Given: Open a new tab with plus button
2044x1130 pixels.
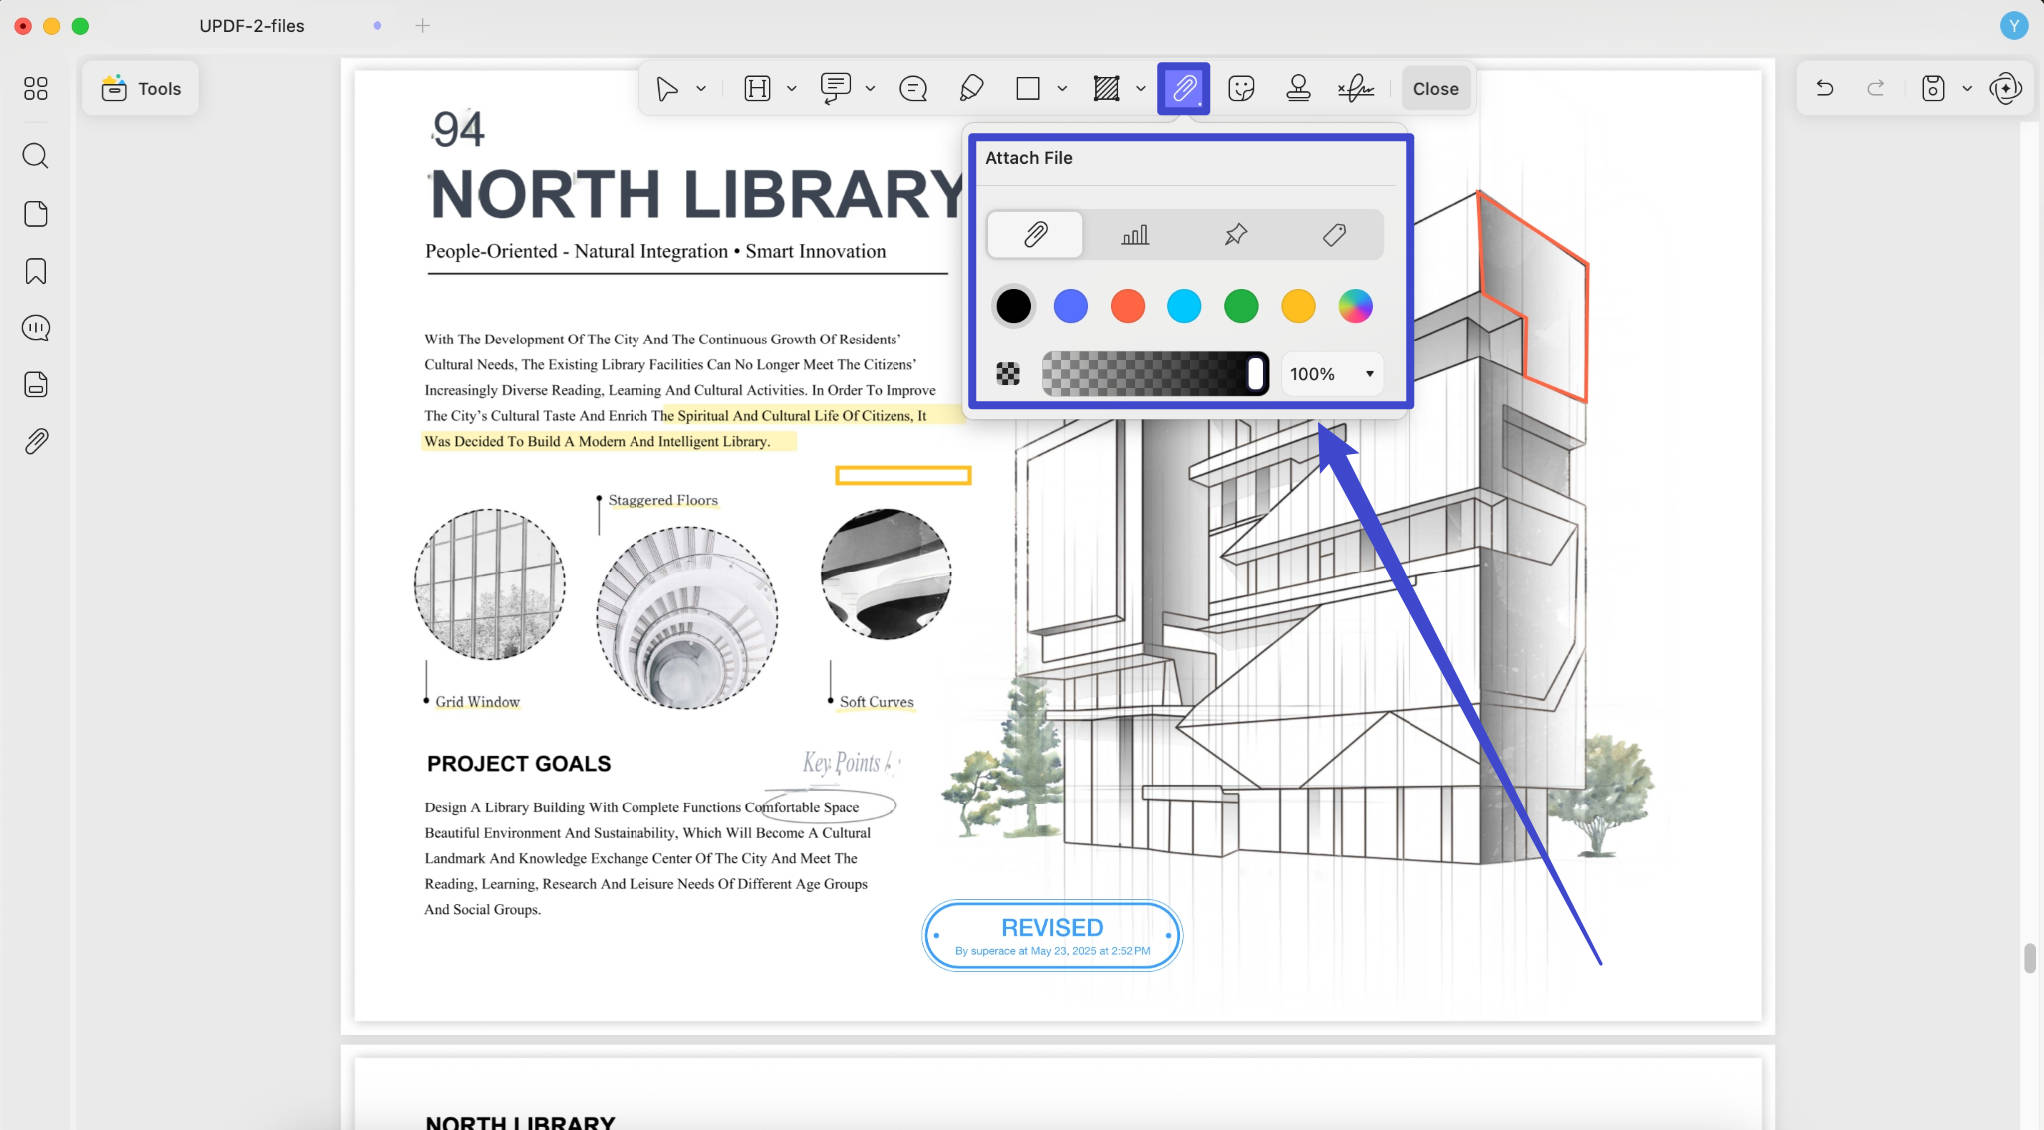Looking at the screenshot, I should tap(423, 26).
